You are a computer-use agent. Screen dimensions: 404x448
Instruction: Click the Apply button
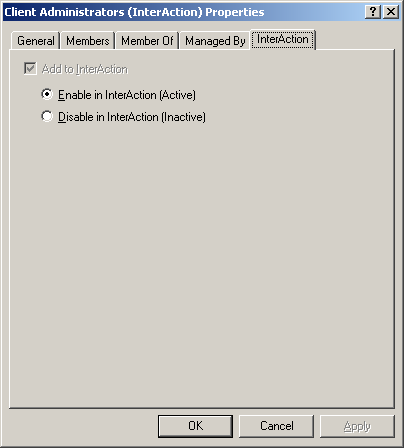357,426
